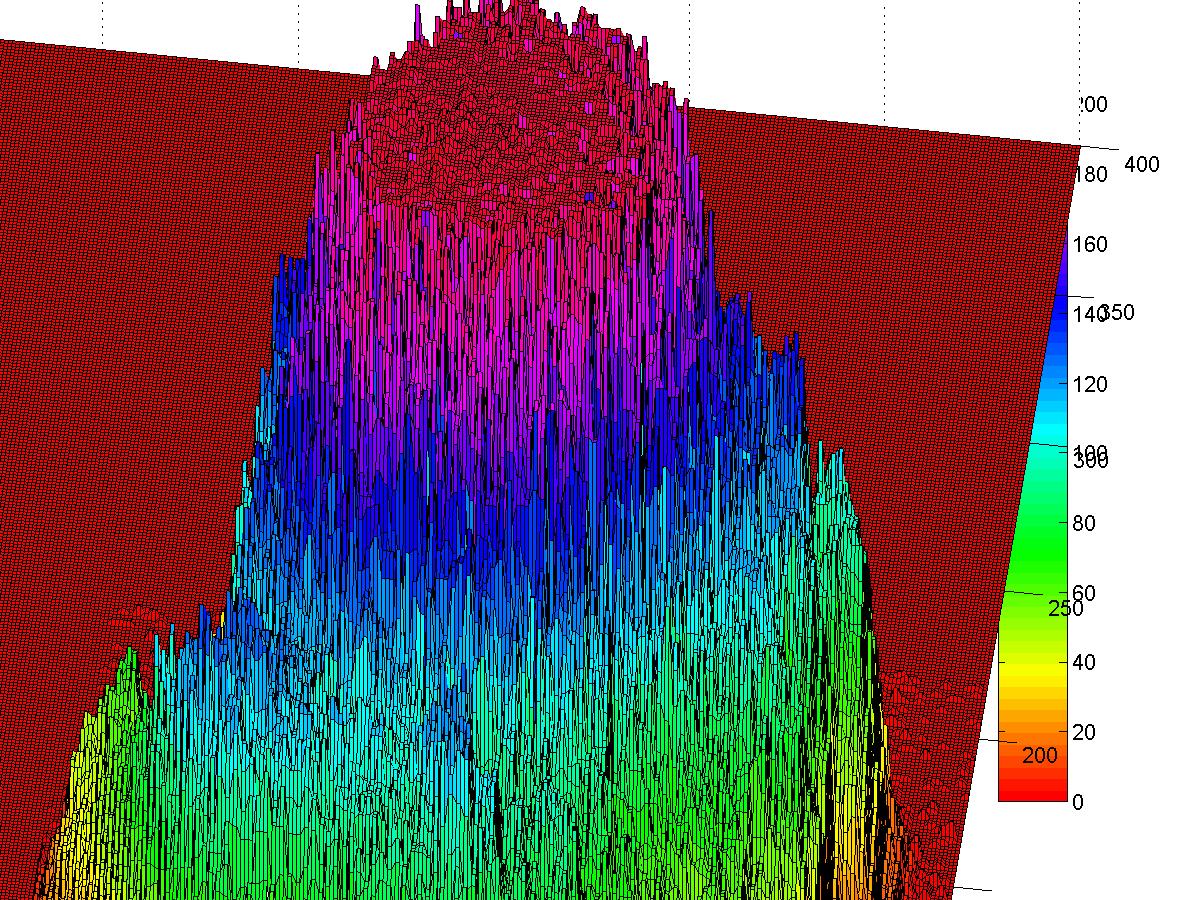Click the colorbar tick label 20
Viewport: 1200px width, 900px height.
[1083, 733]
